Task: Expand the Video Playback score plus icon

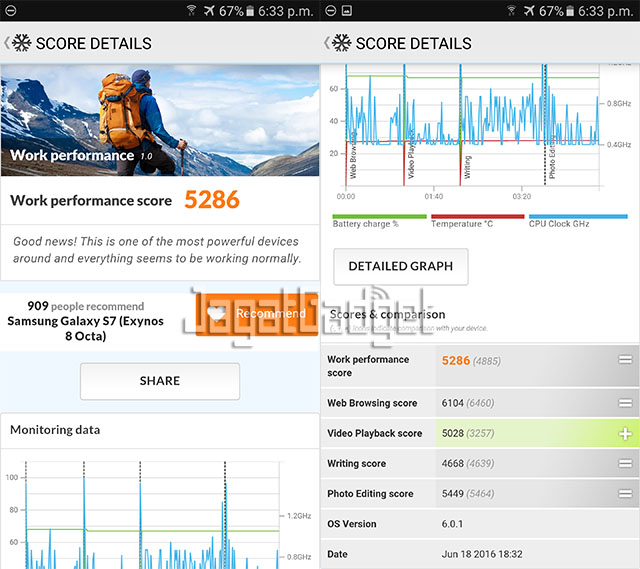Action: (625, 434)
